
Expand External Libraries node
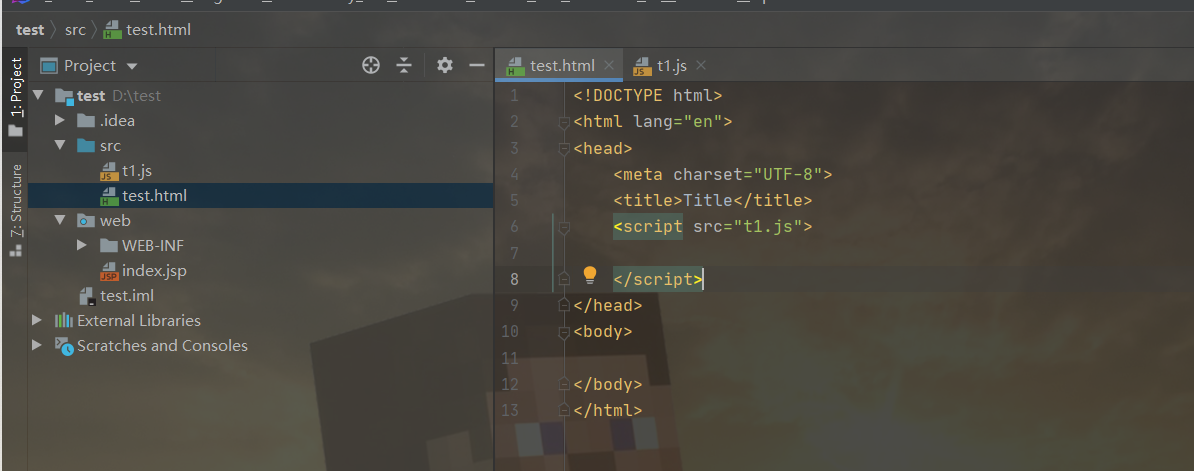pos(37,320)
